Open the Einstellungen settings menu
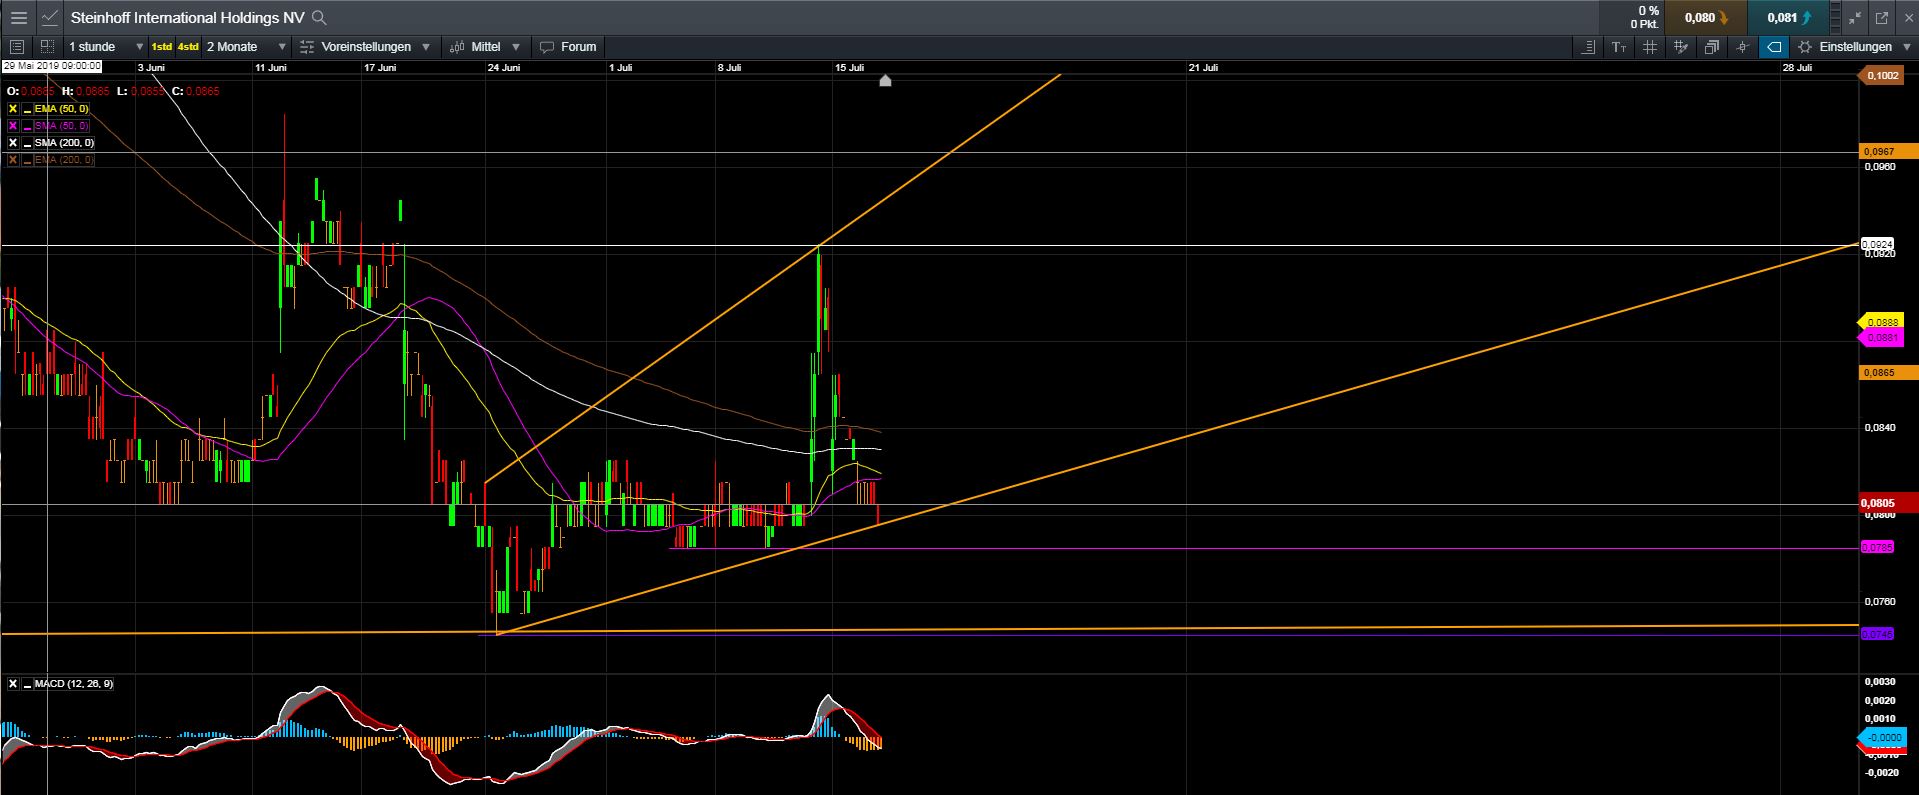Screen dimensions: 1919x795 click(x=1855, y=47)
